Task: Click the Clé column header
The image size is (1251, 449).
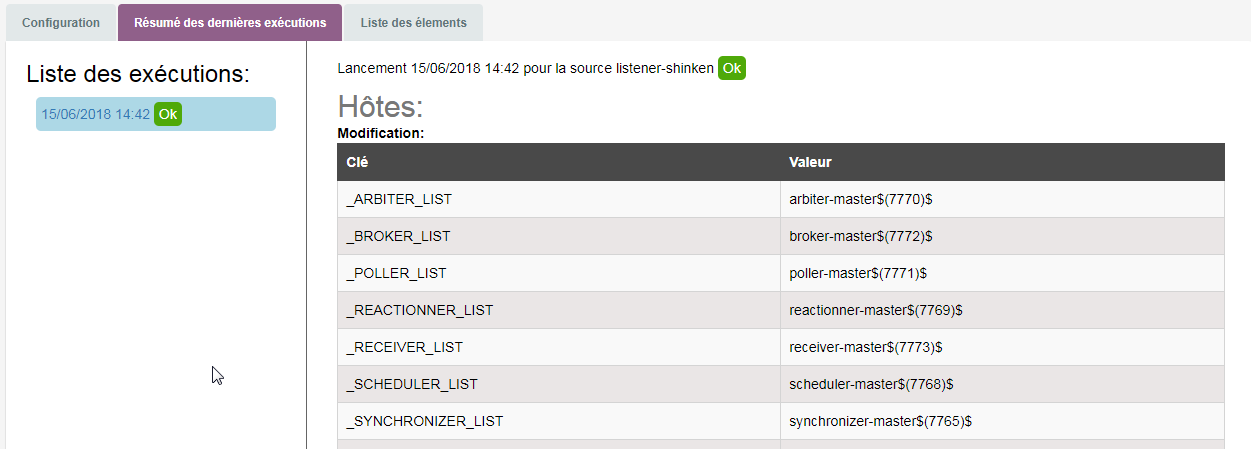Action: [358, 162]
